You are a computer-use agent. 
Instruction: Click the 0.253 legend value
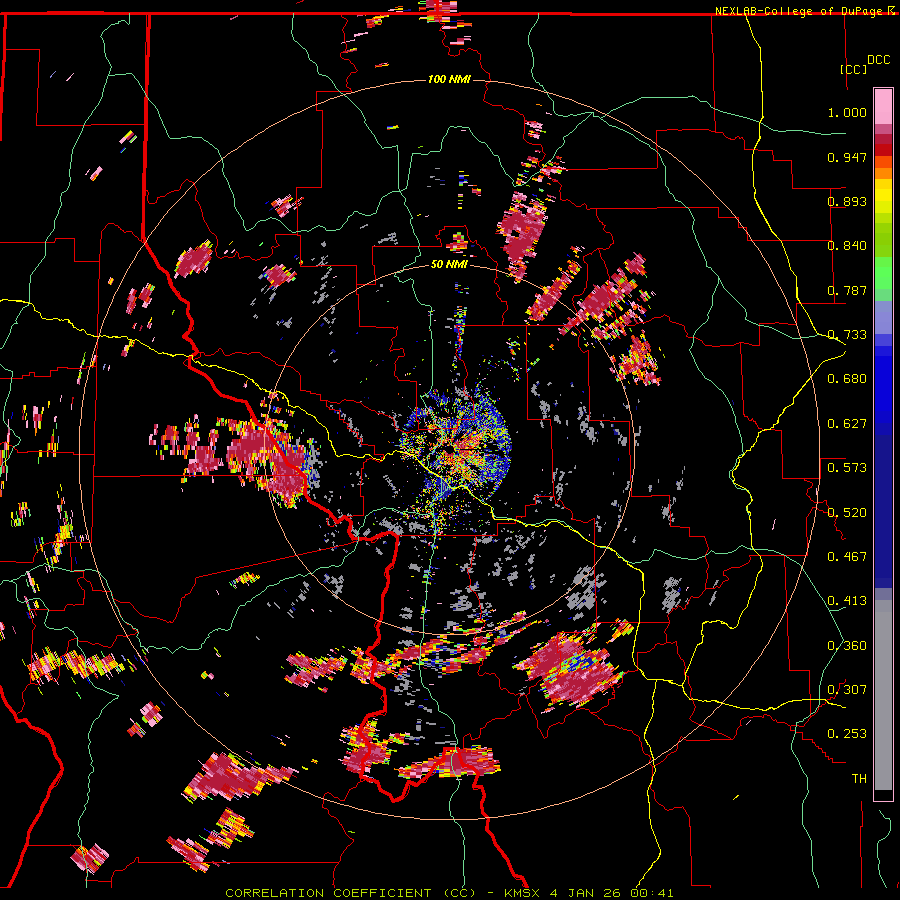(847, 734)
